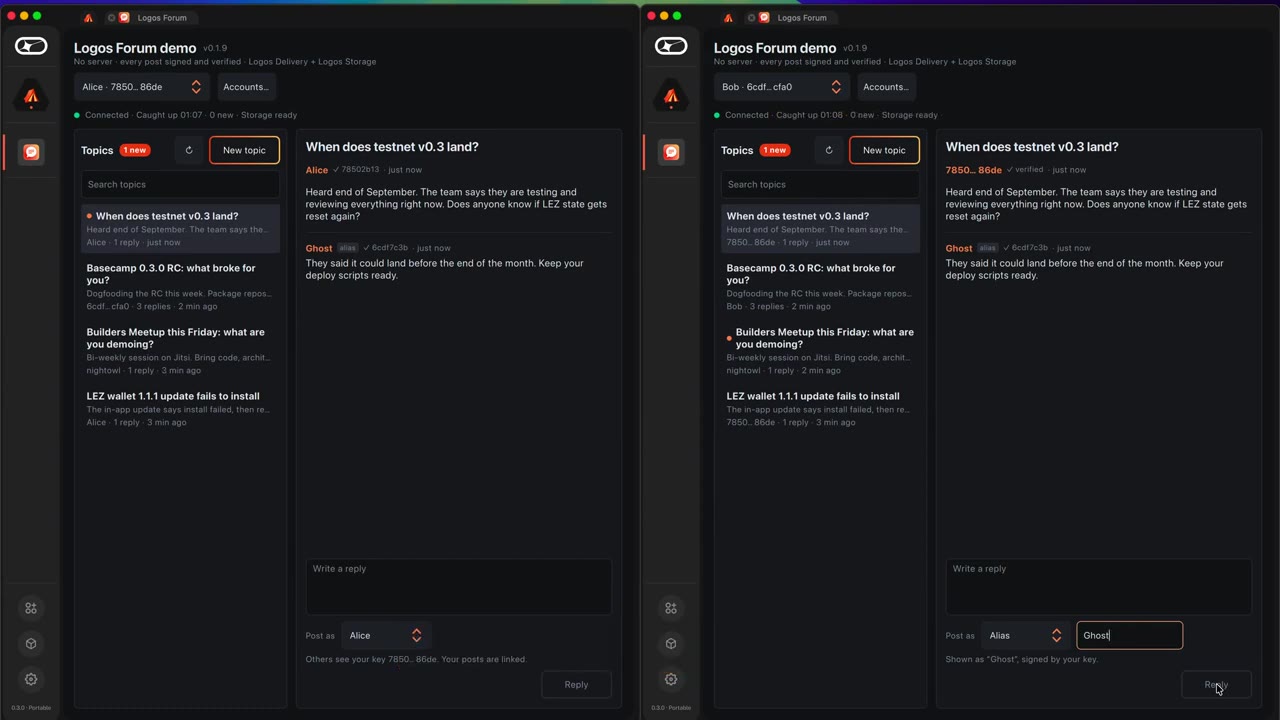1280x720 pixels.
Task: Open Builders Meetup topic in right list
Action: (x=820, y=351)
